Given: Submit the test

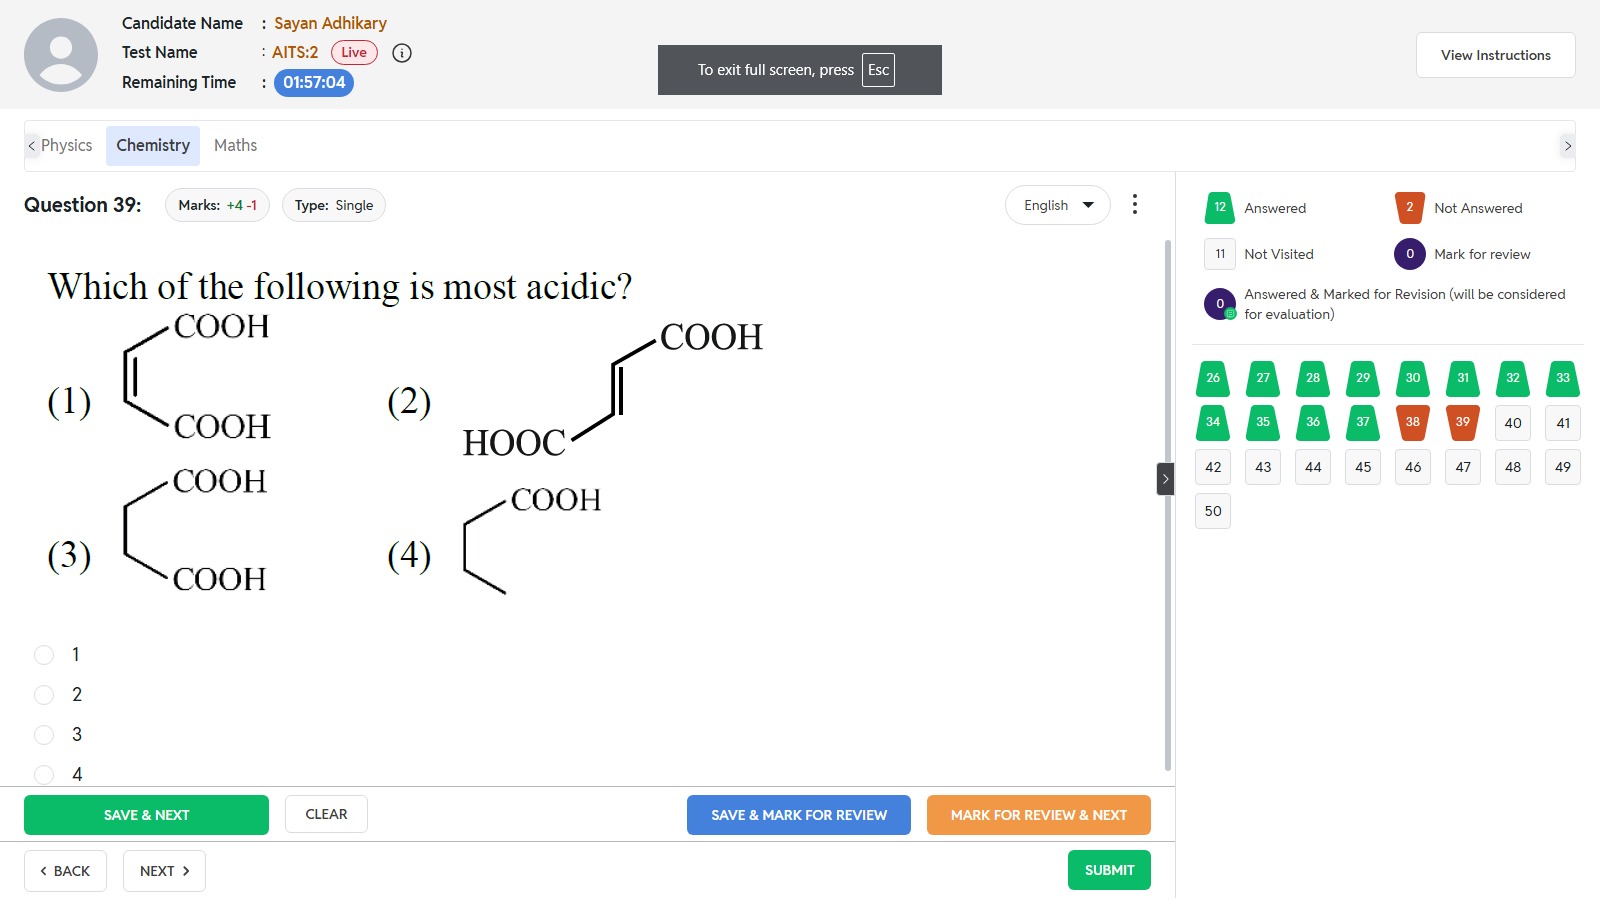Looking at the screenshot, I should click(x=1109, y=870).
